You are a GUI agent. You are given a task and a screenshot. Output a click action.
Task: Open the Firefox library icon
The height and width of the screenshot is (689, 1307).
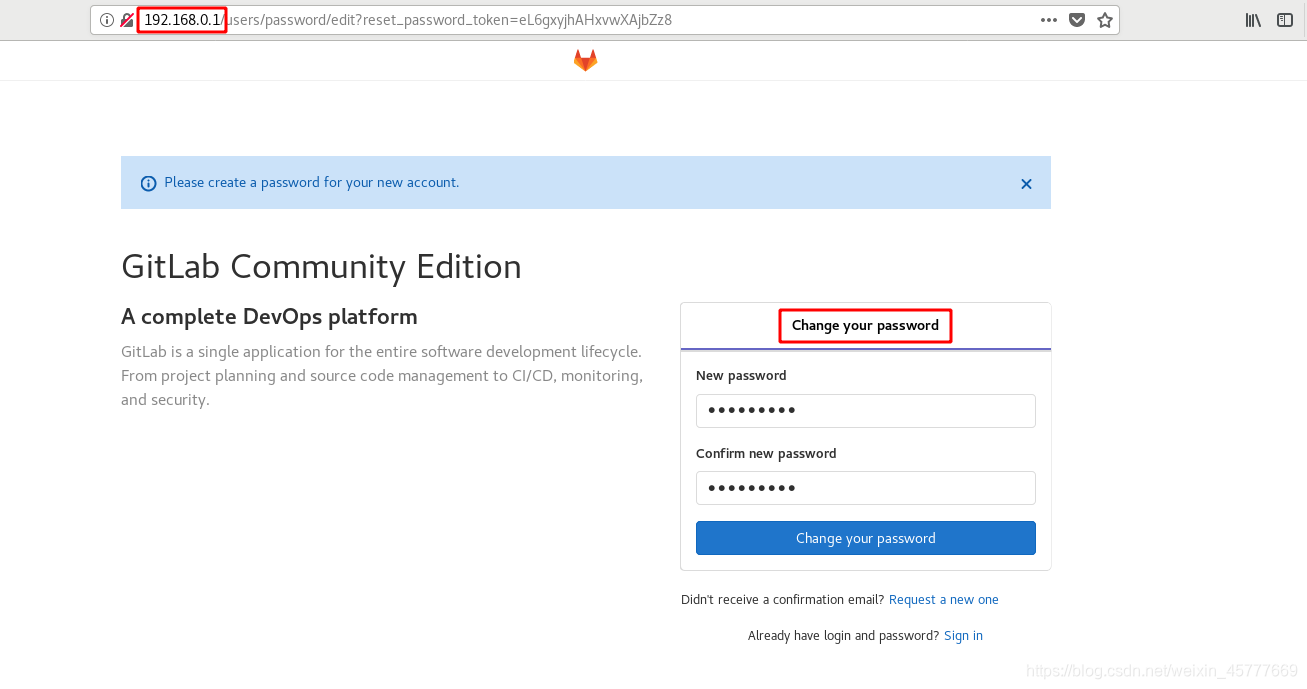pos(1253,20)
